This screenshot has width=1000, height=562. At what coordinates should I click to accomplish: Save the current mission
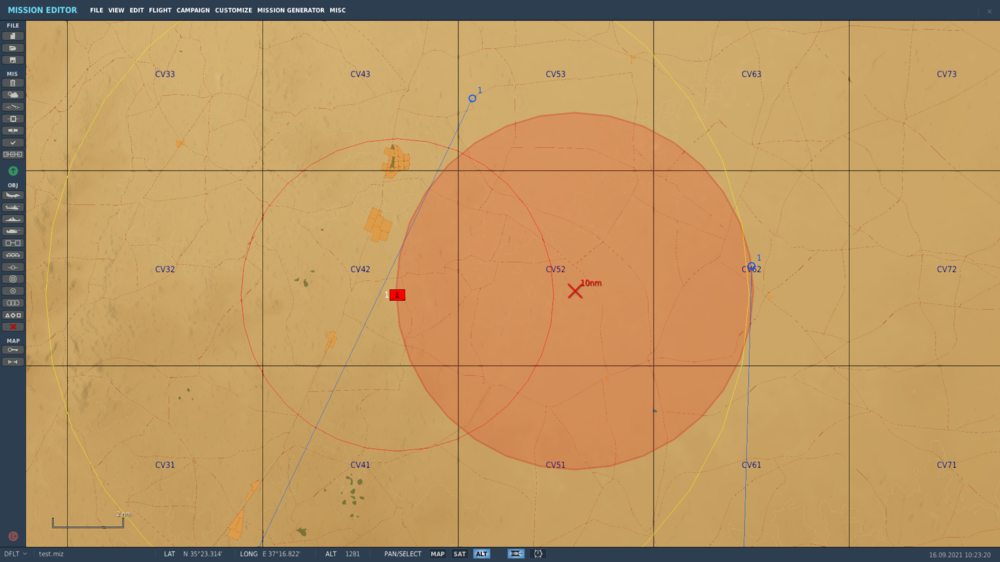pyautogui.click(x=13, y=60)
